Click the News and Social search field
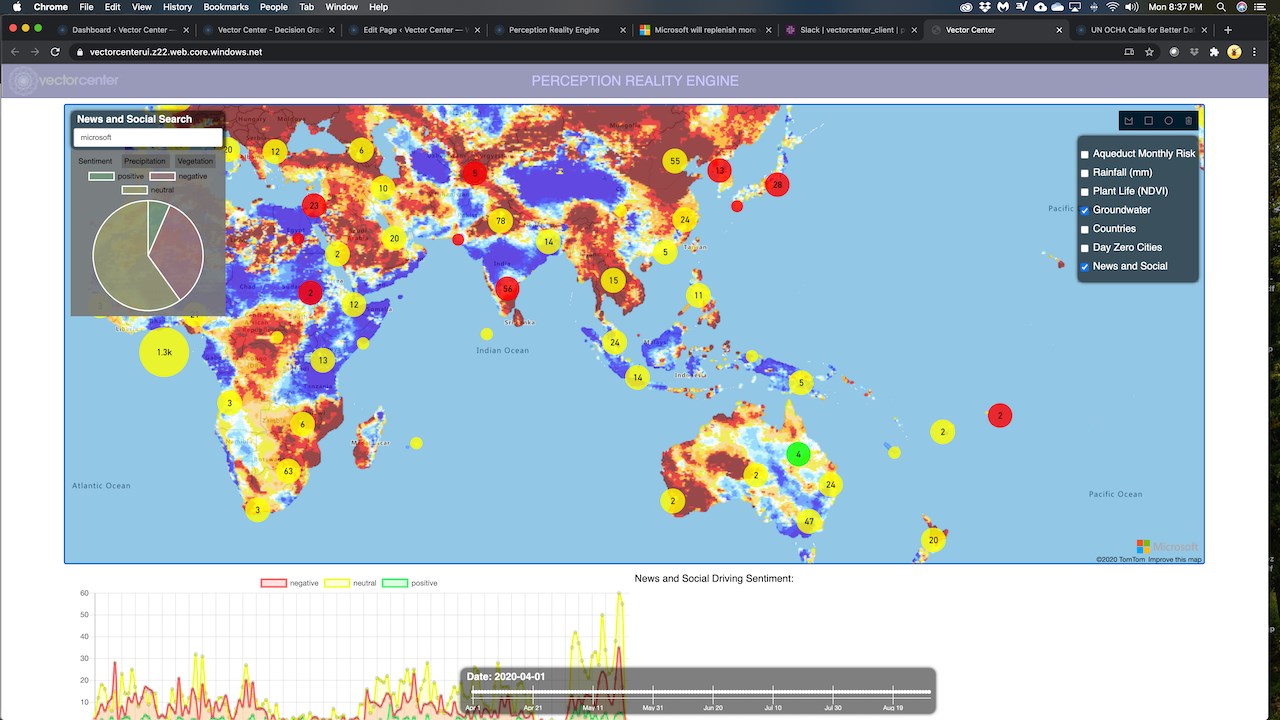The image size is (1280, 720). (x=148, y=137)
